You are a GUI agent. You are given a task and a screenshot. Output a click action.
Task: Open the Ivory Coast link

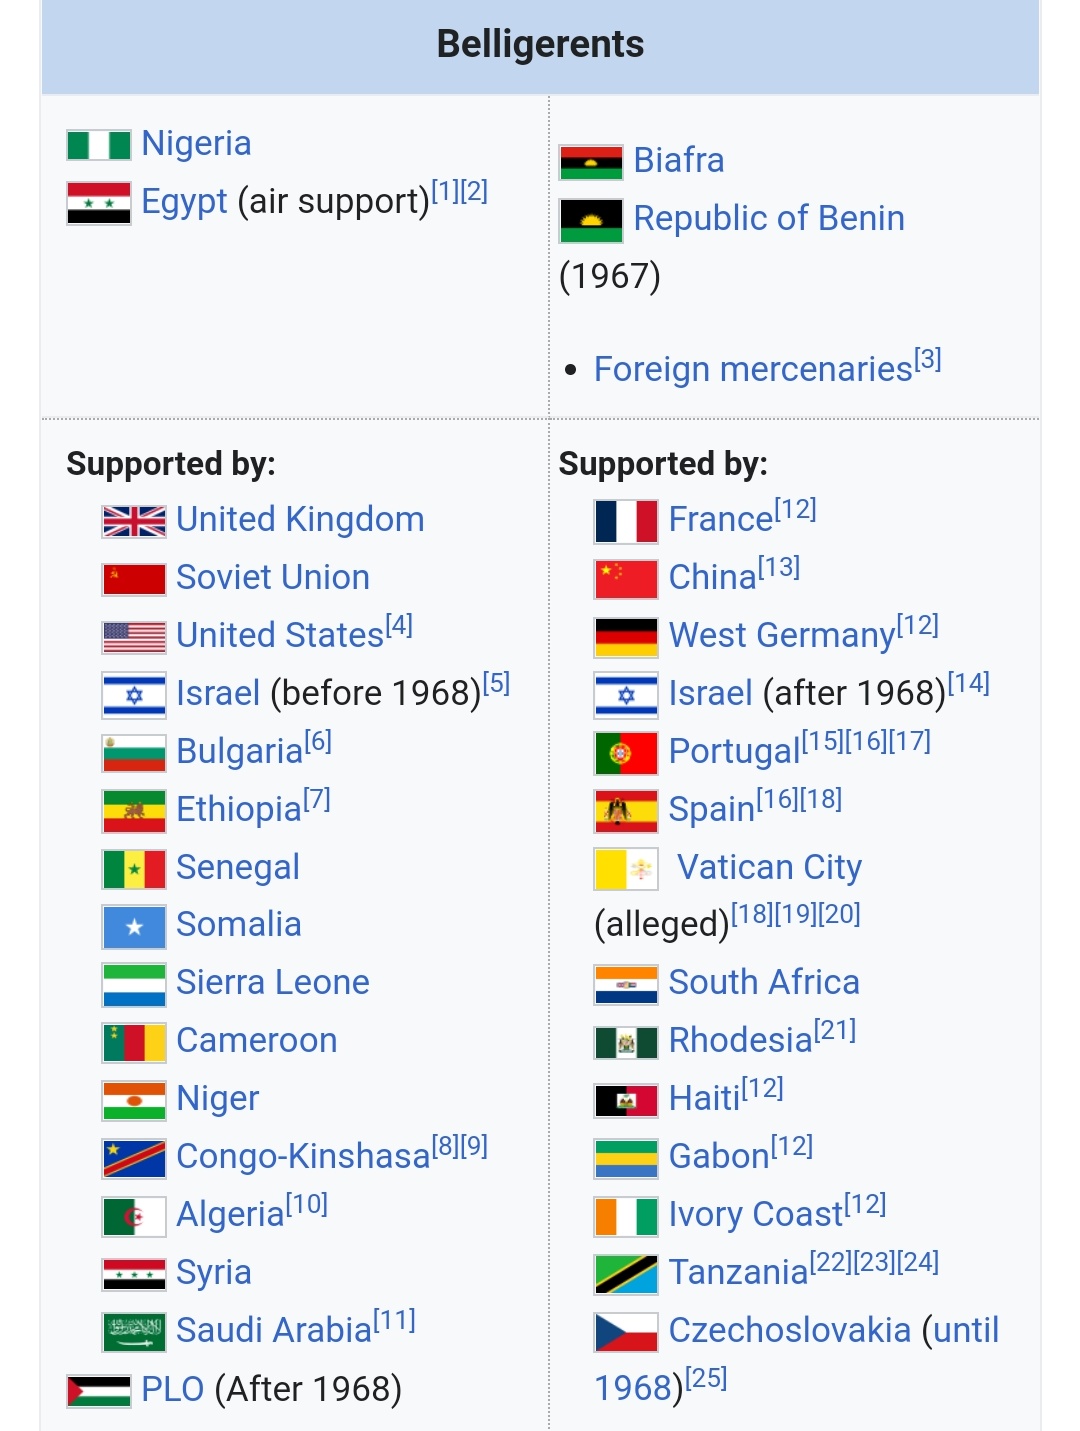click(756, 1215)
